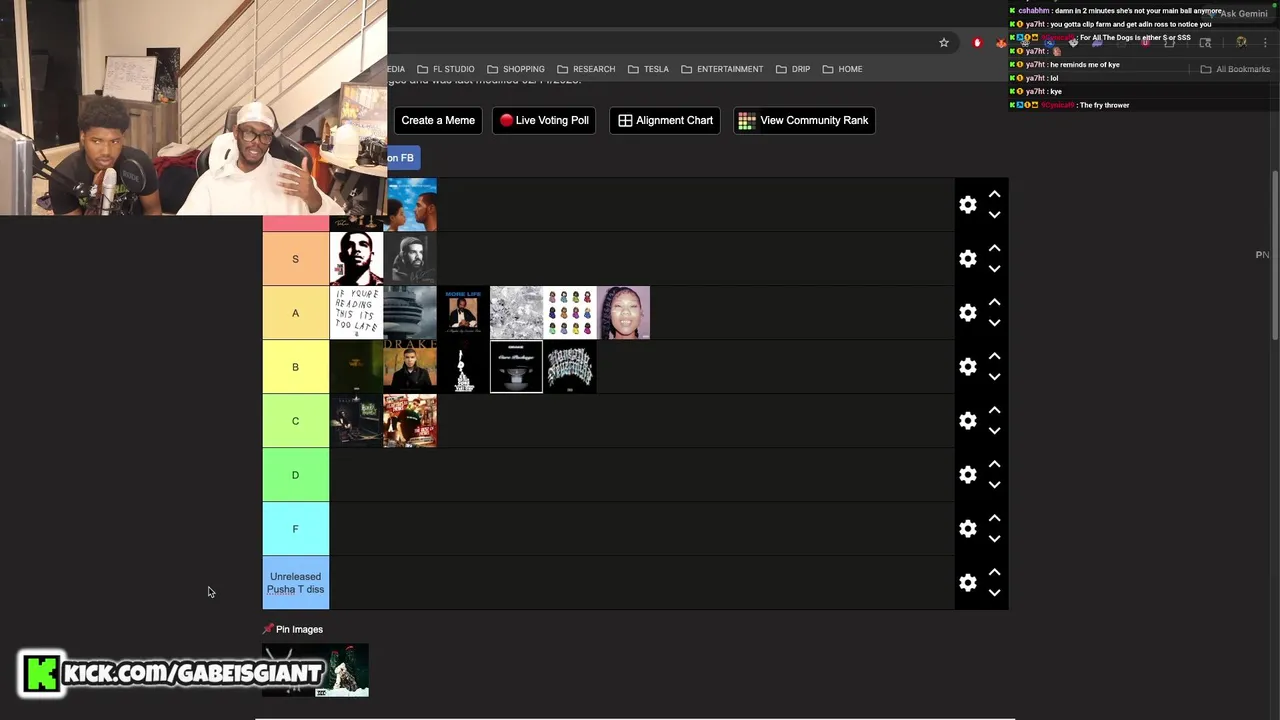Move the B tier row up
Screen dimensions: 1280x720
(x=994, y=356)
